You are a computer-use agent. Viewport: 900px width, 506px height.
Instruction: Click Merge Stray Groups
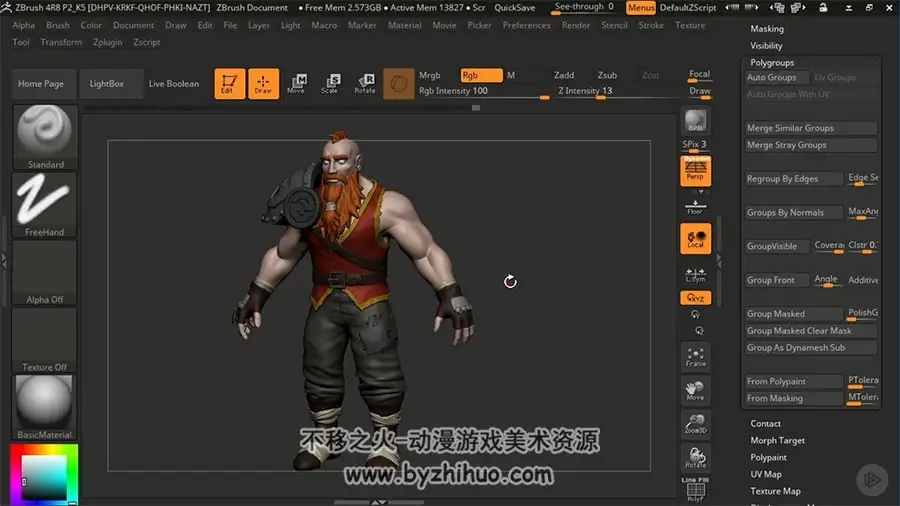810,145
